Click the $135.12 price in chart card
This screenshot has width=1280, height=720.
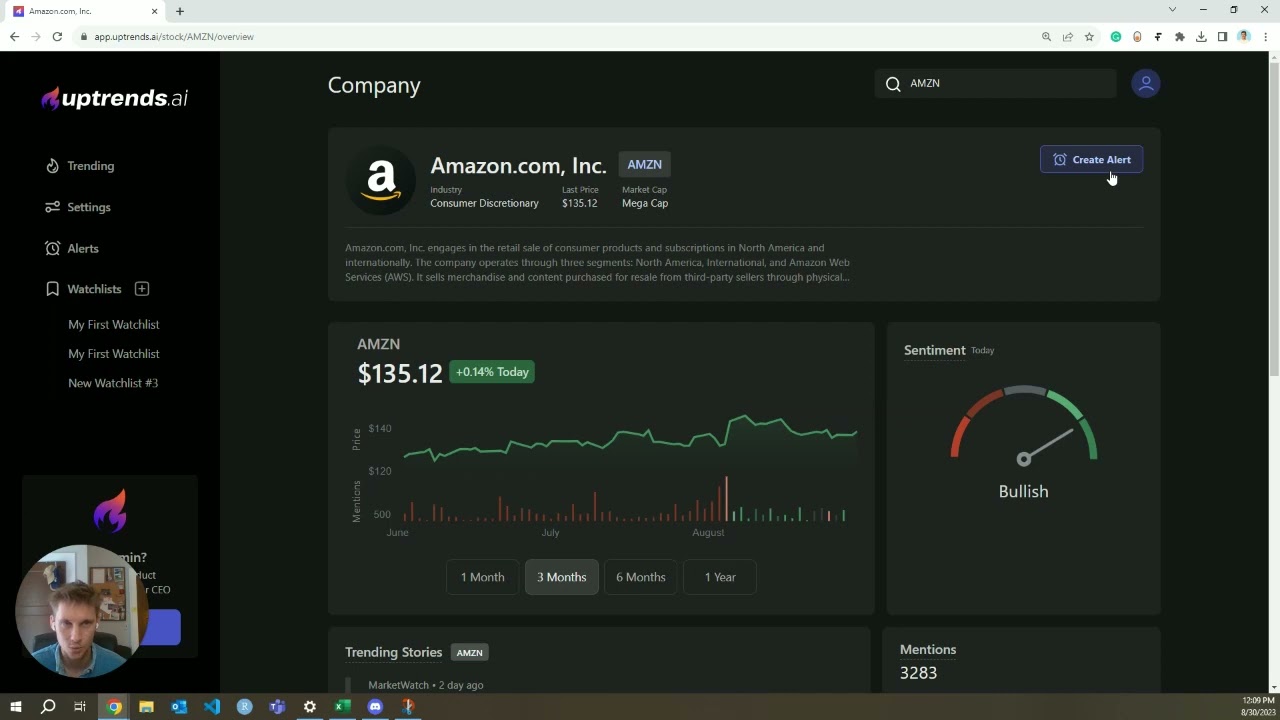(400, 373)
